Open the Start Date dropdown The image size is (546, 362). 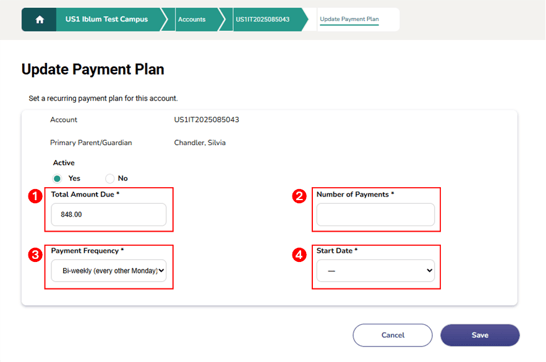point(375,270)
